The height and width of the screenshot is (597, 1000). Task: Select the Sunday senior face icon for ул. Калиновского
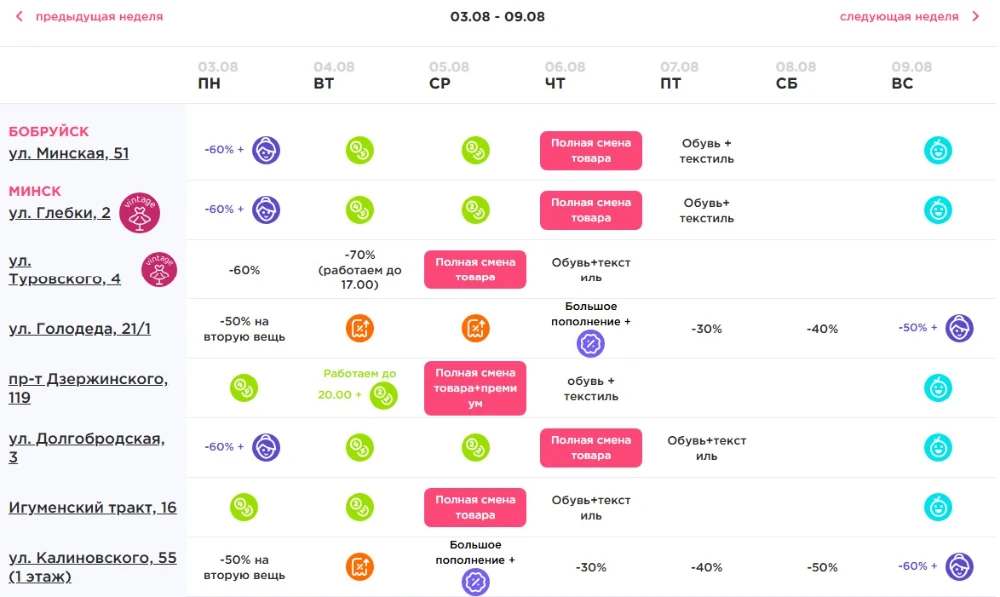959,566
